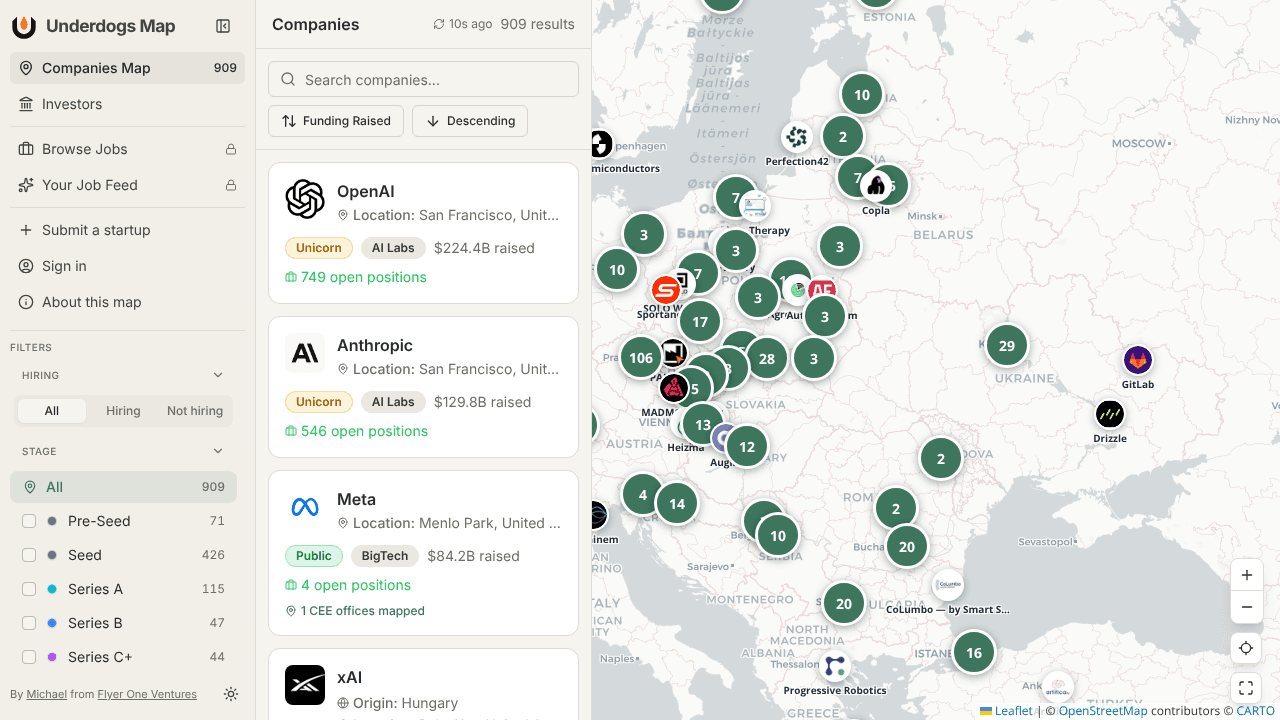Click the "1 CEE offices mapped" text
This screenshot has height=720, width=1280.
355,611
